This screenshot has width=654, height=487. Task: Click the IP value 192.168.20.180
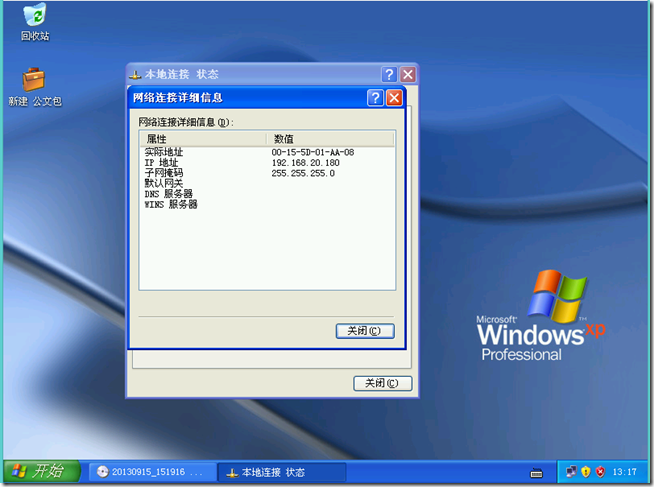pos(306,163)
